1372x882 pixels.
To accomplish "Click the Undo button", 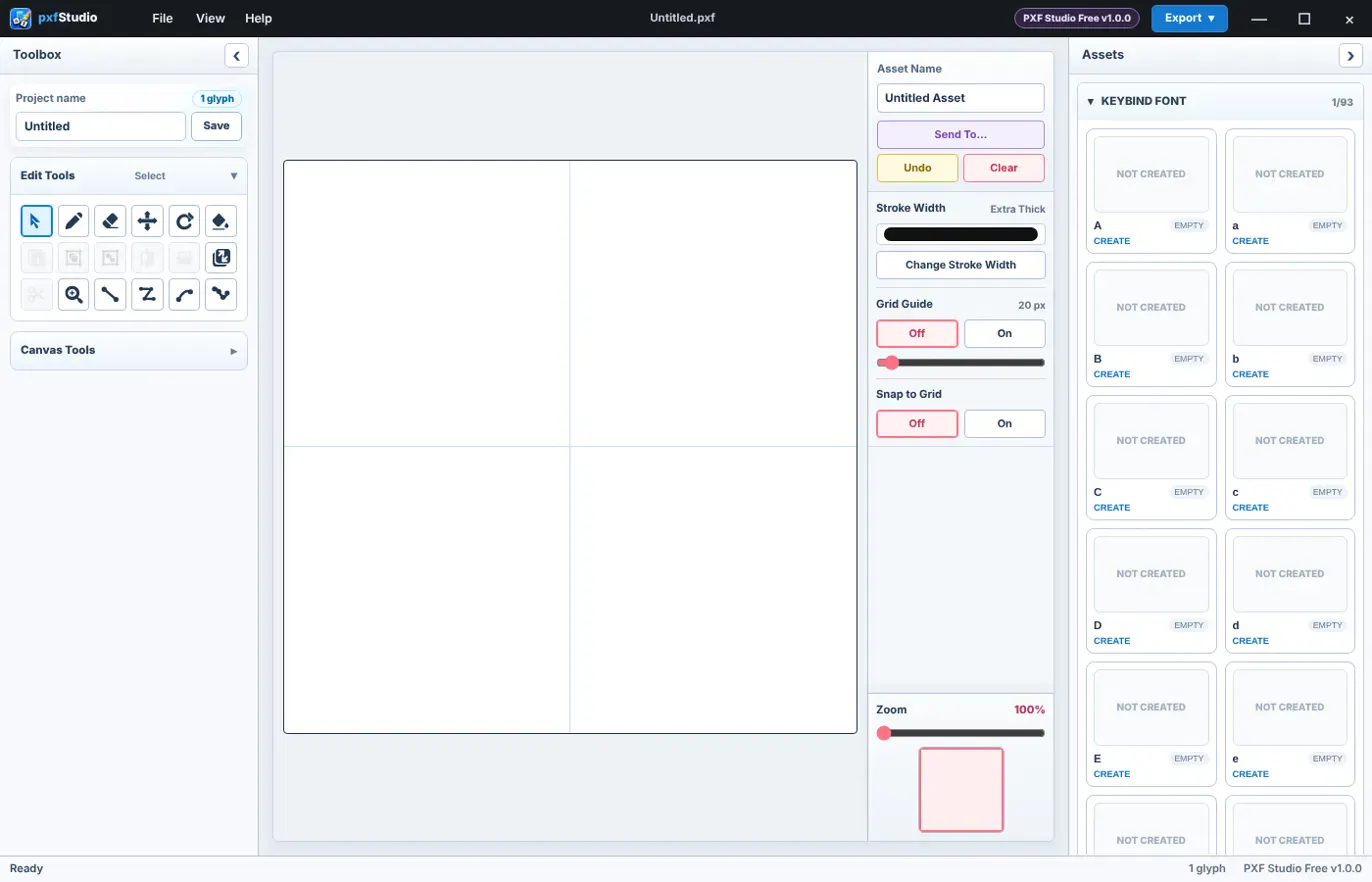I will click(917, 168).
